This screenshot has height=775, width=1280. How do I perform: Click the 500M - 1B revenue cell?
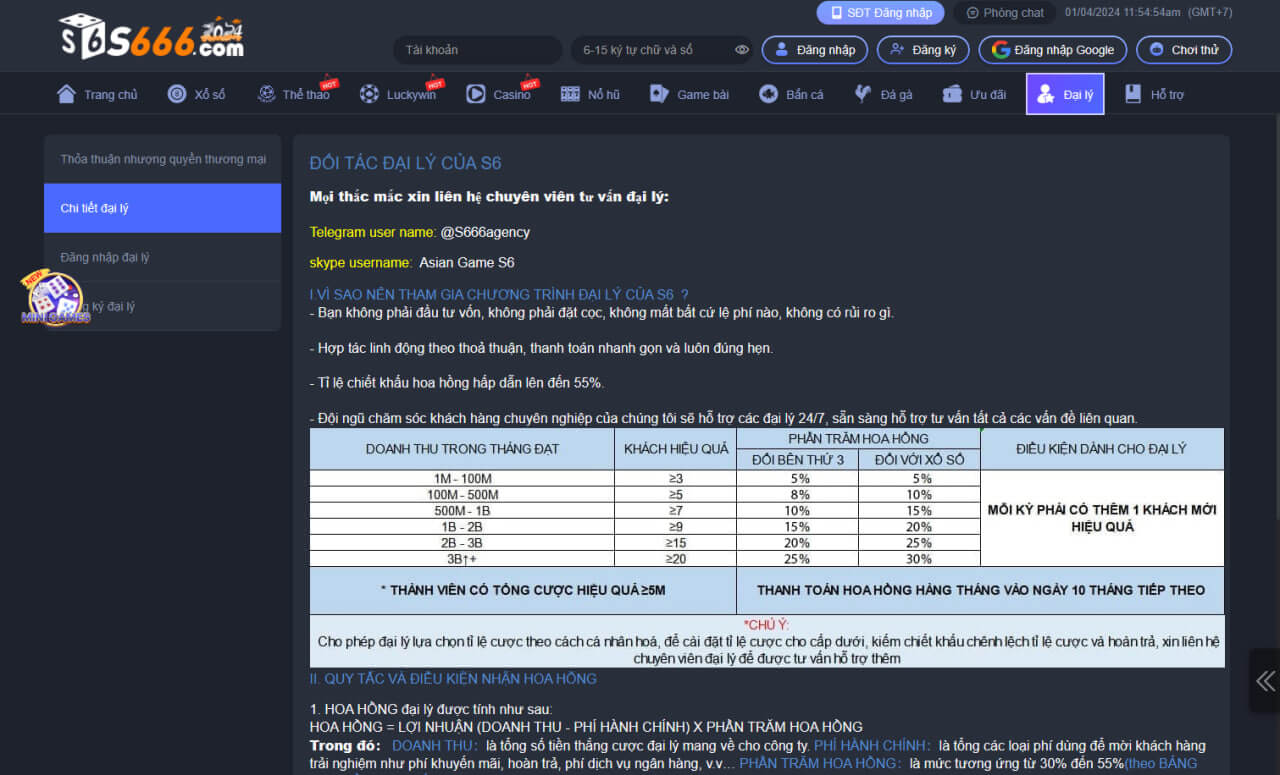462,510
